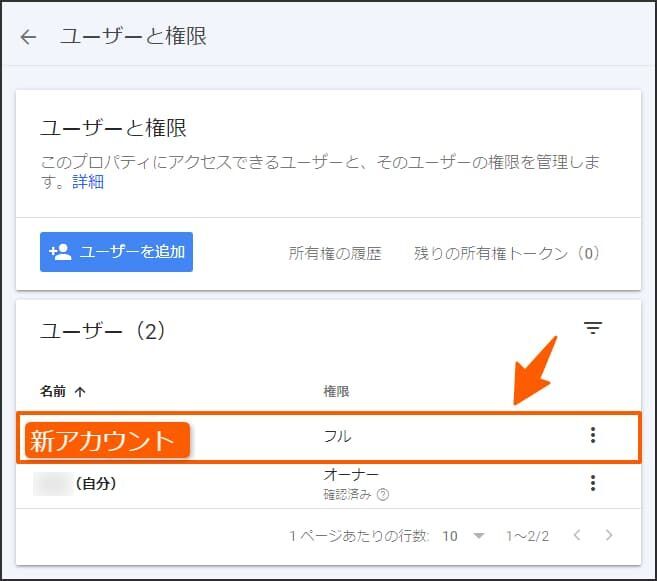Image resolution: width=657 pixels, height=581 pixels.
Task: Open the rows per page dropdown showing 10
Action: click(463, 536)
